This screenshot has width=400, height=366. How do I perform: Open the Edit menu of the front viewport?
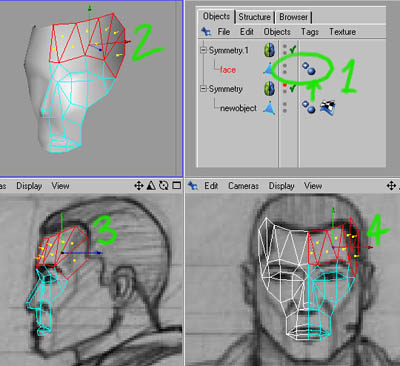(x=211, y=186)
